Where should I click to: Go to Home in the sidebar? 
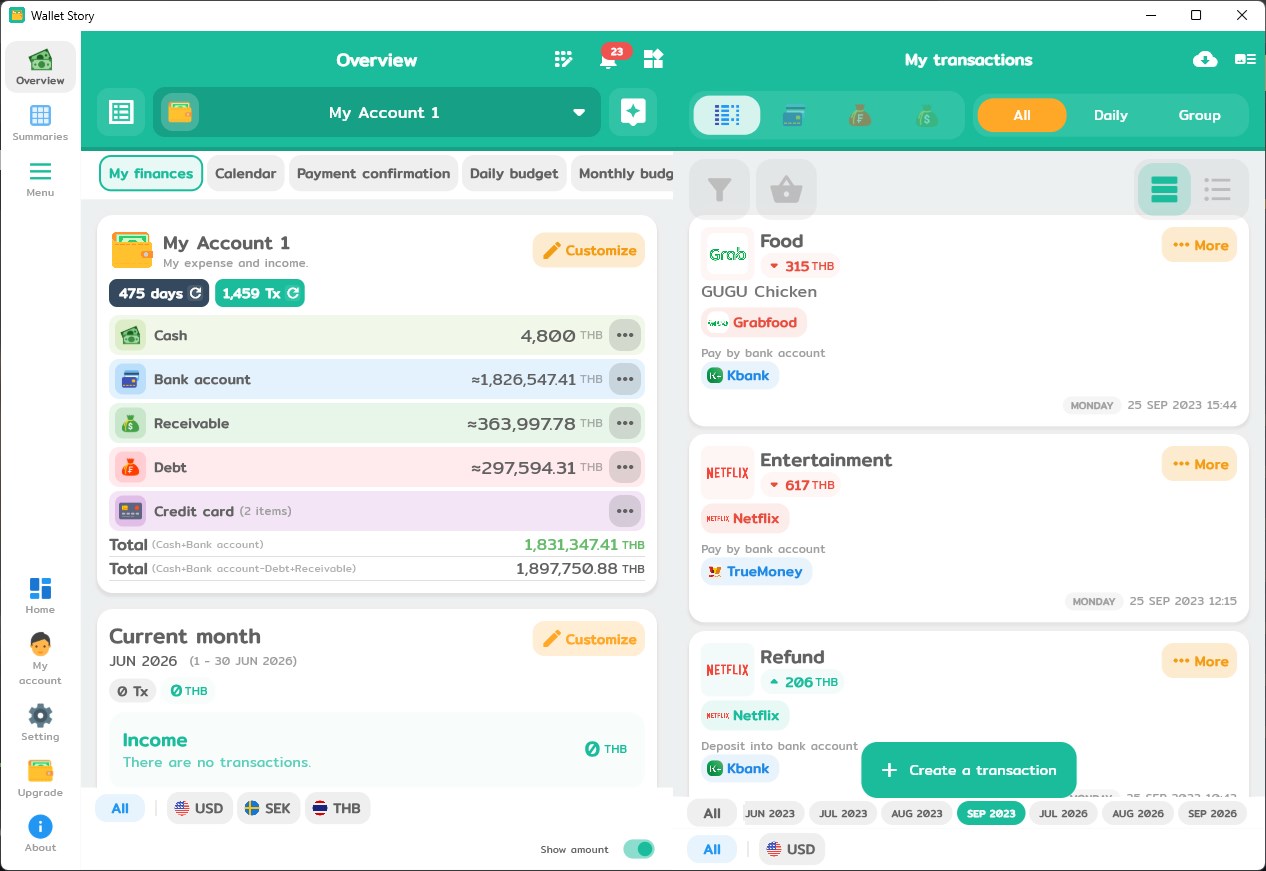coord(40,596)
